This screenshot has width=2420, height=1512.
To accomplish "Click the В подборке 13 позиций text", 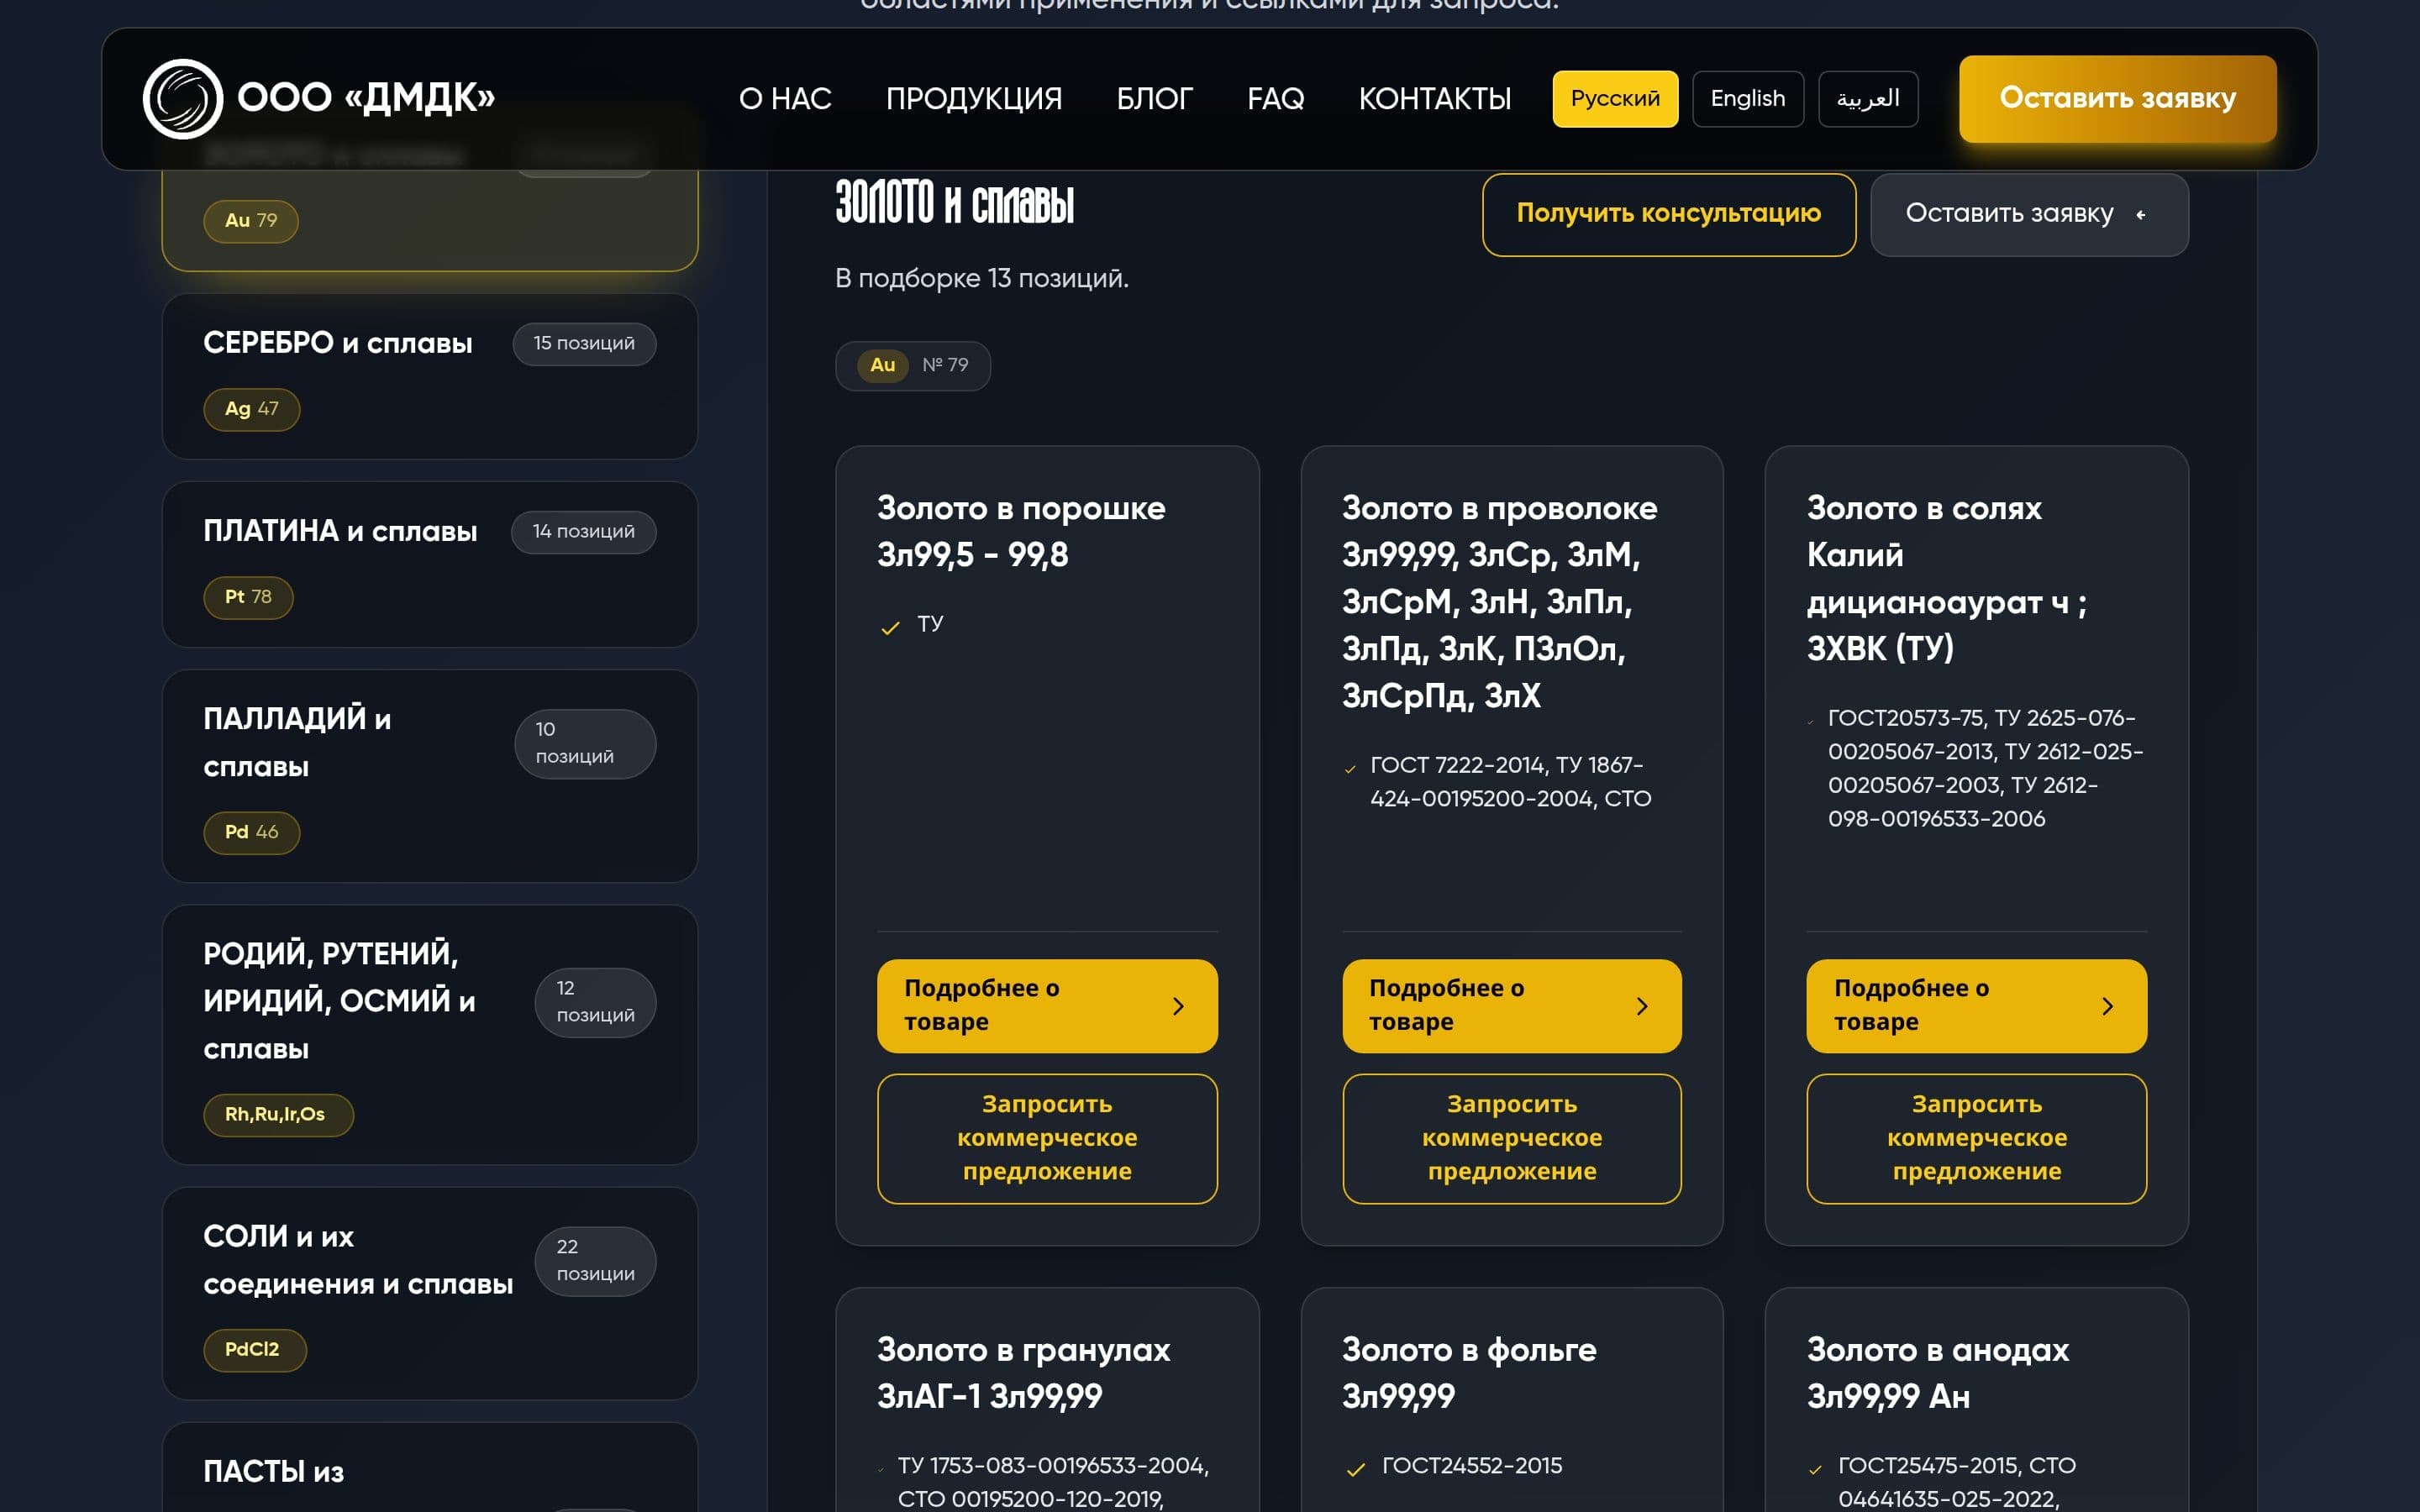I will point(981,279).
